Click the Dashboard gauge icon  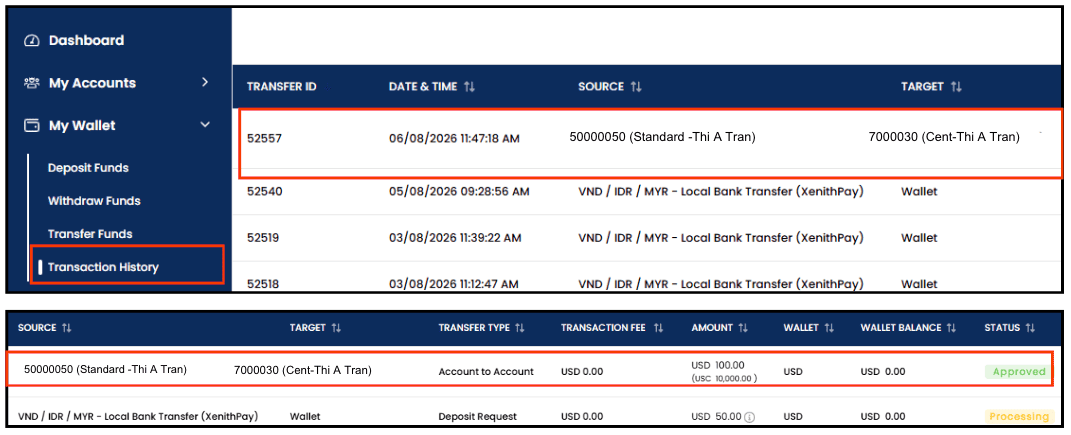click(31, 41)
